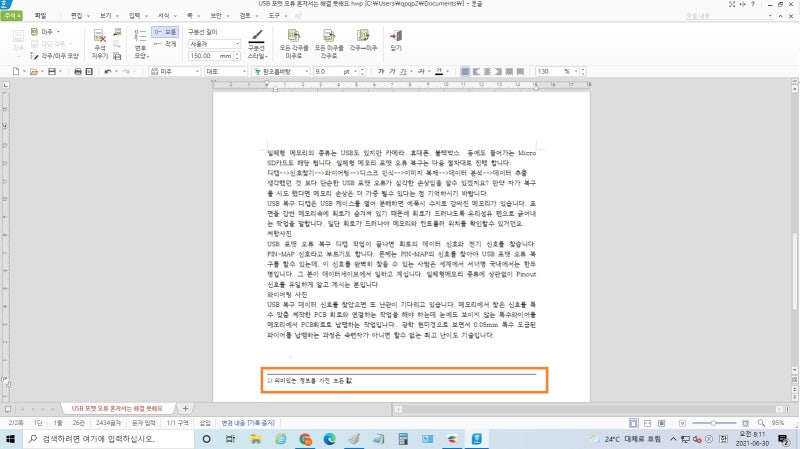This screenshot has height=449, width=800.
Task: Convert all footnotes to endnotes
Action: tap(294, 43)
